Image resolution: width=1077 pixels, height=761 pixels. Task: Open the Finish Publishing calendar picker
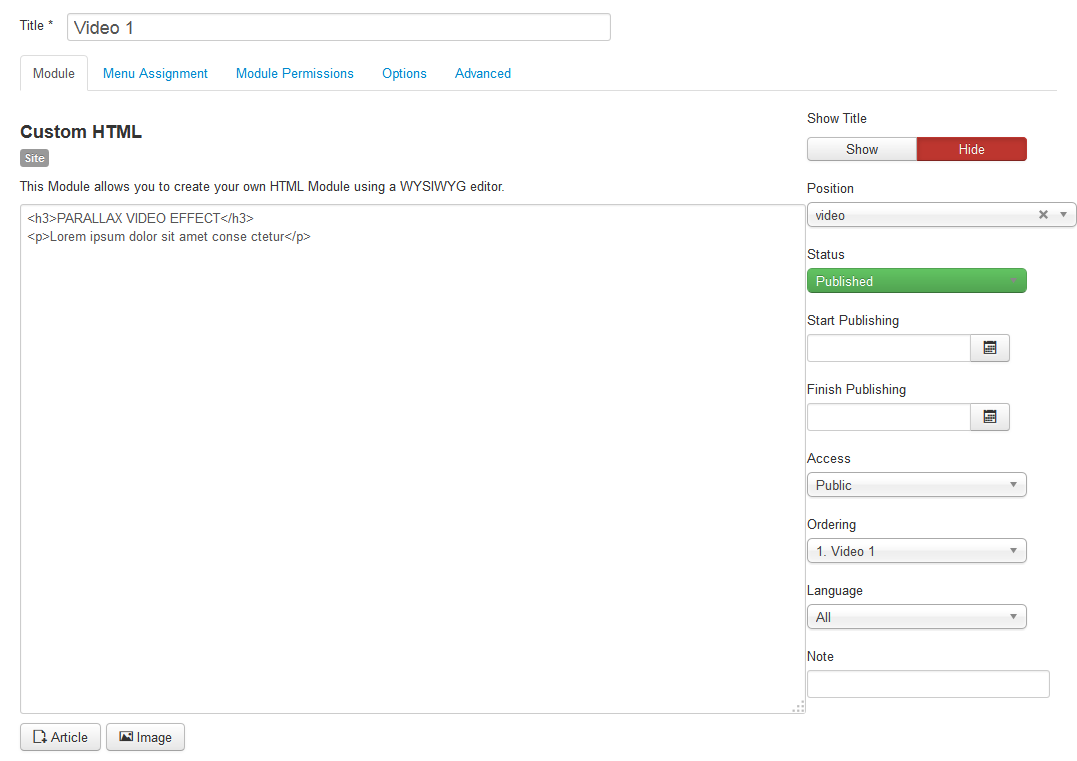[989, 417]
